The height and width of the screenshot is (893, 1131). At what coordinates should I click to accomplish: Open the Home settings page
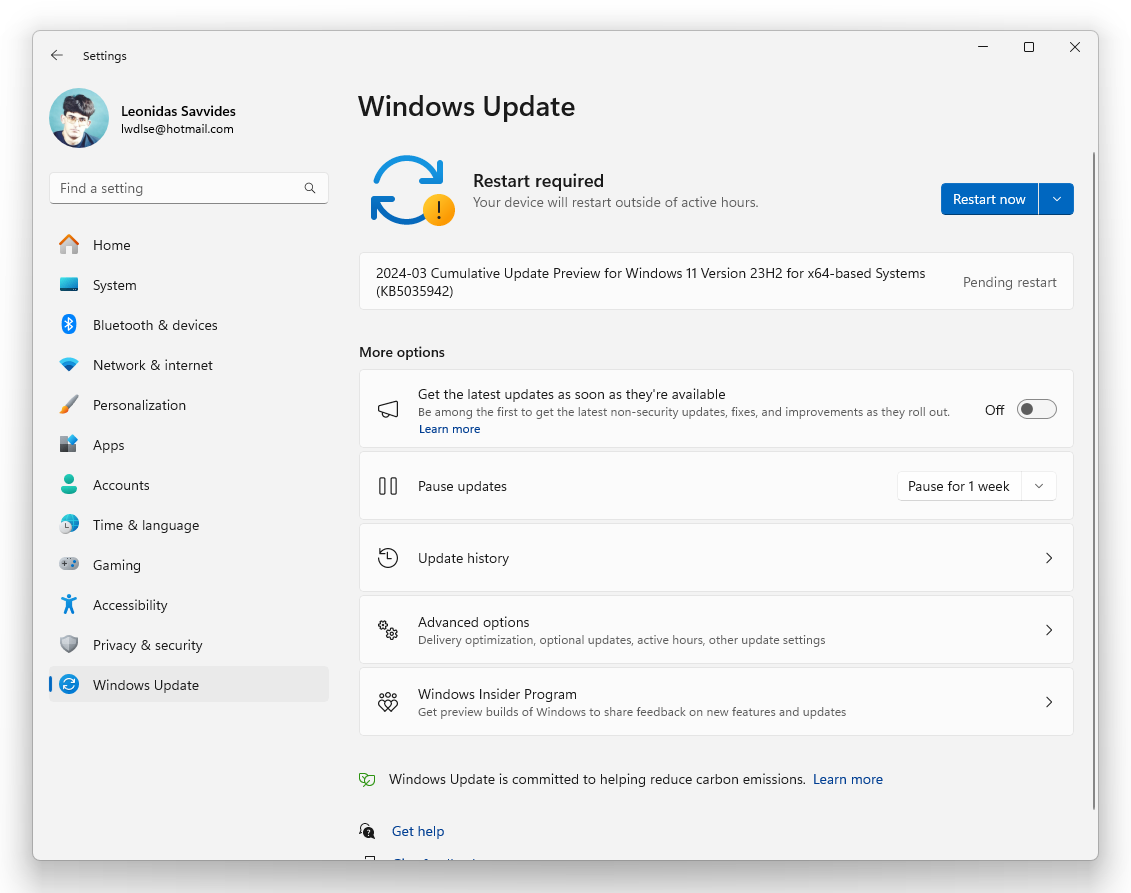click(x=189, y=245)
